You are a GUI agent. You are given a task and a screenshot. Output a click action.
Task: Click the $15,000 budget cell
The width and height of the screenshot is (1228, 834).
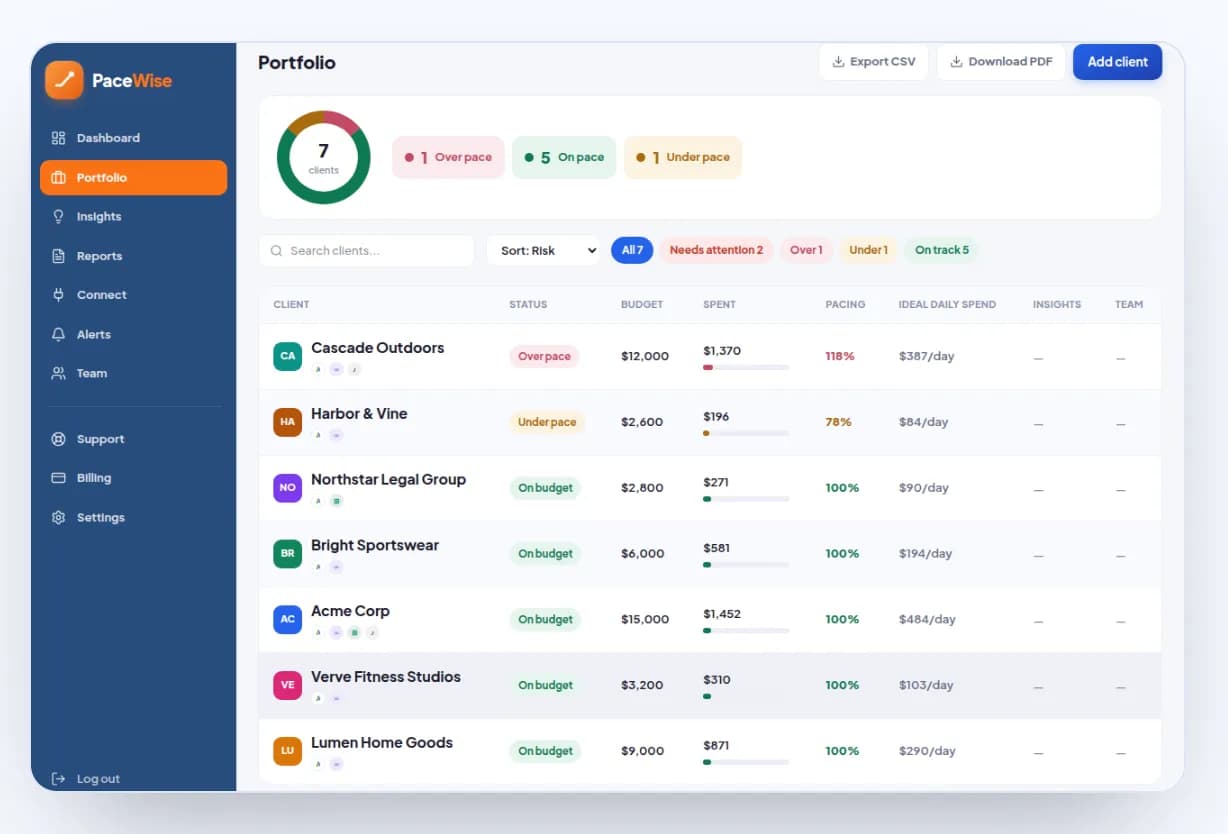point(645,620)
